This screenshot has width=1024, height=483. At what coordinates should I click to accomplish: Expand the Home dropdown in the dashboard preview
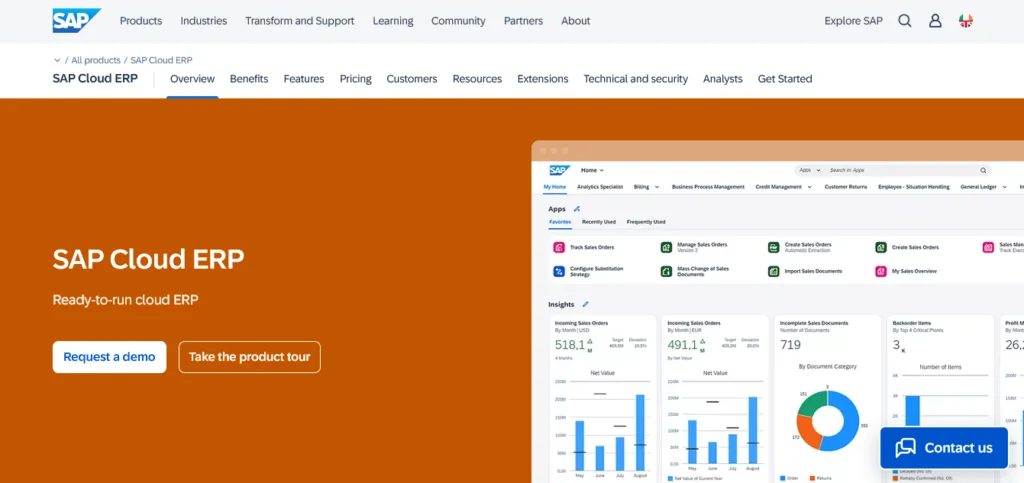[593, 171]
